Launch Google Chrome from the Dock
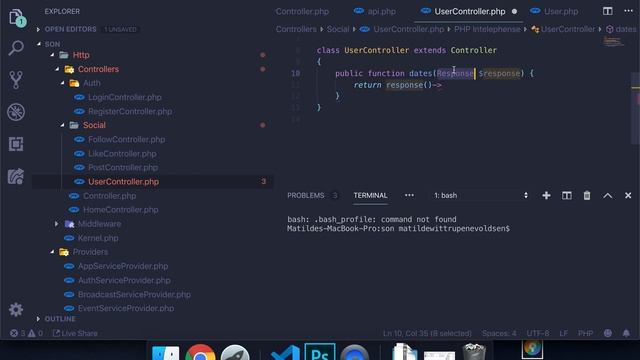640x360 pixels. pyautogui.click(x=200, y=353)
